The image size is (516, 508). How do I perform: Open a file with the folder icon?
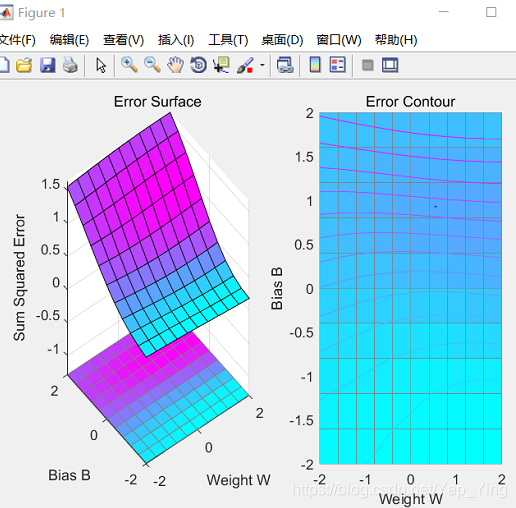(24, 65)
